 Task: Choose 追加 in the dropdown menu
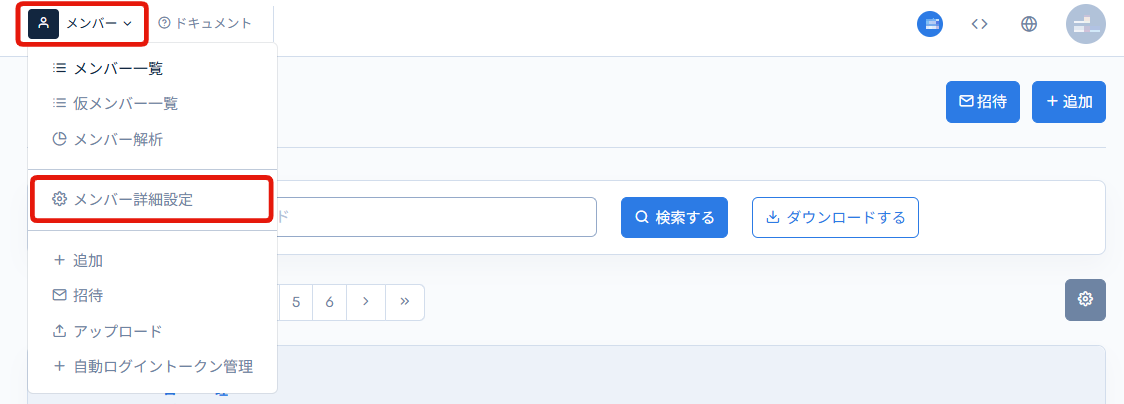coord(88,260)
